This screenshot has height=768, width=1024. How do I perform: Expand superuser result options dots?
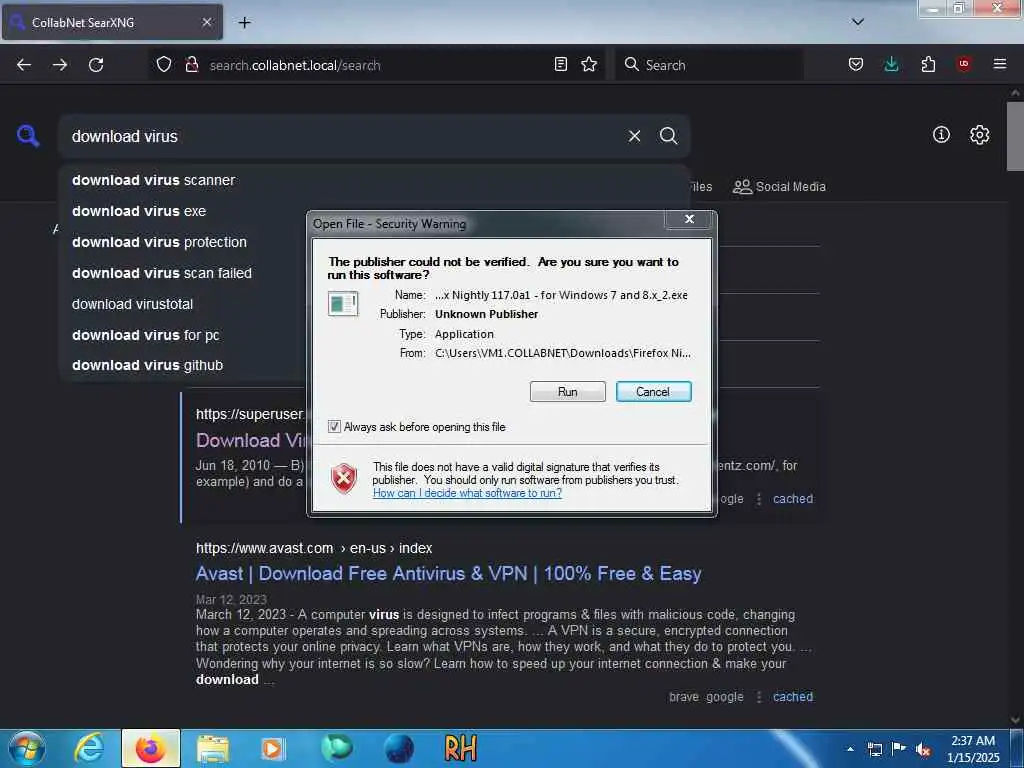click(x=759, y=499)
